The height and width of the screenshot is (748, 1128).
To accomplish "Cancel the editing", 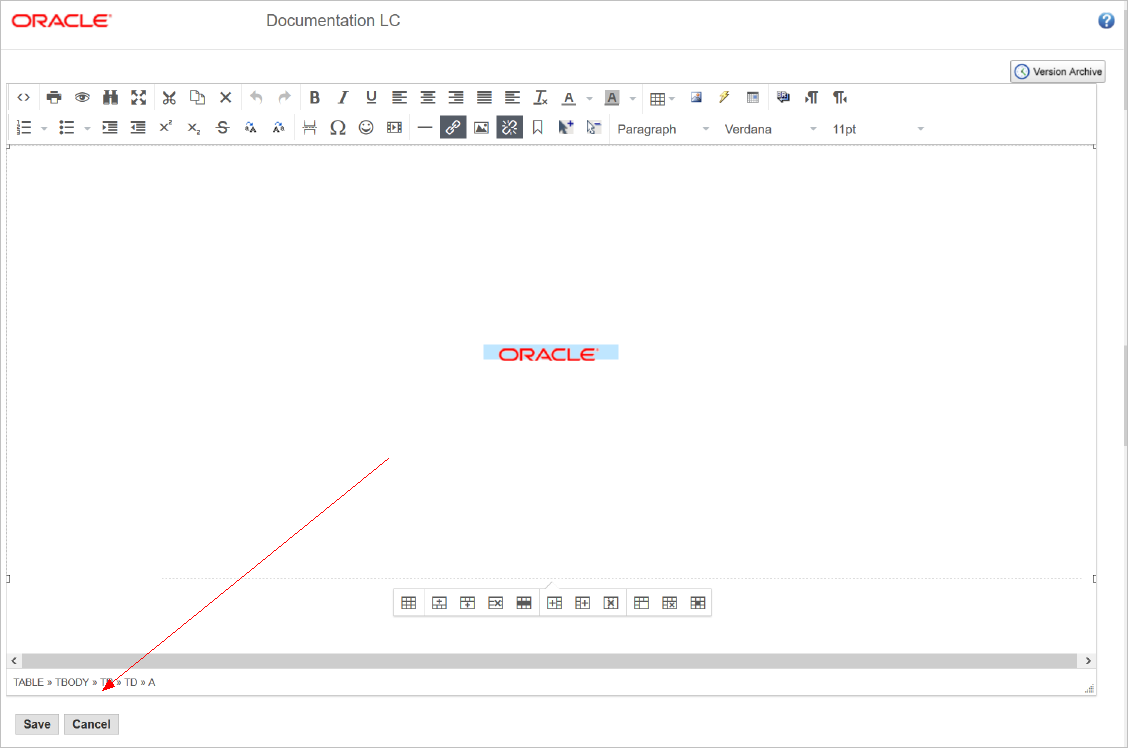I will click(91, 724).
